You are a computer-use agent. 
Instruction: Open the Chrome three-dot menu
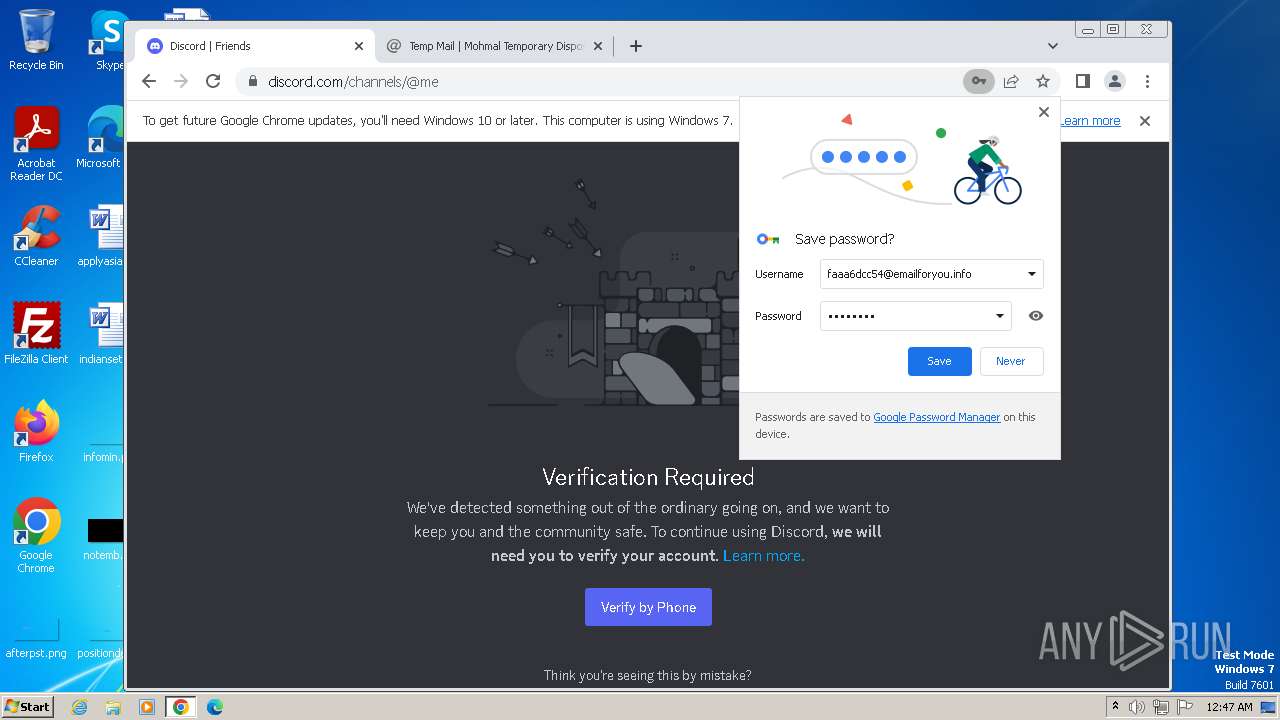pyautogui.click(x=1147, y=81)
